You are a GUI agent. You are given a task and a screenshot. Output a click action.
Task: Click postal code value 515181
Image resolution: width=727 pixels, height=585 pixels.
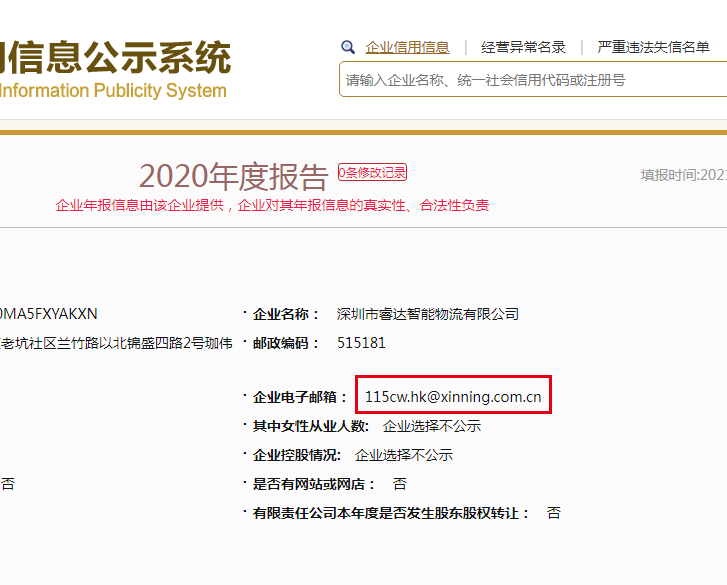361,343
